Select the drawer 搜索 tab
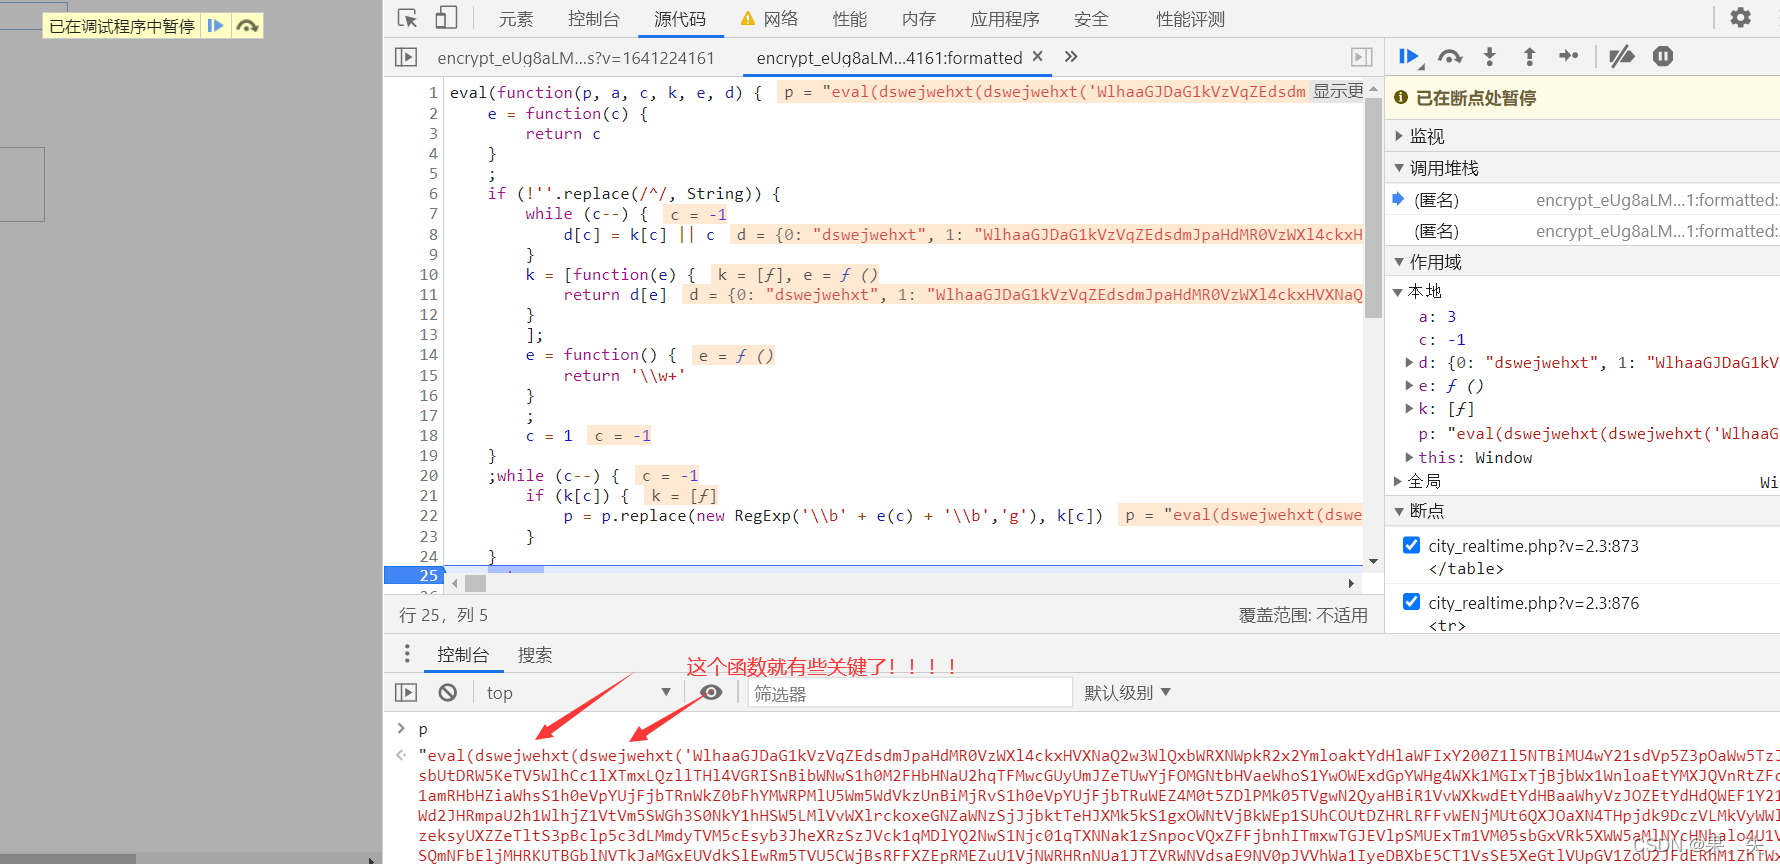The image size is (1780, 864). pyautogui.click(x=535, y=655)
